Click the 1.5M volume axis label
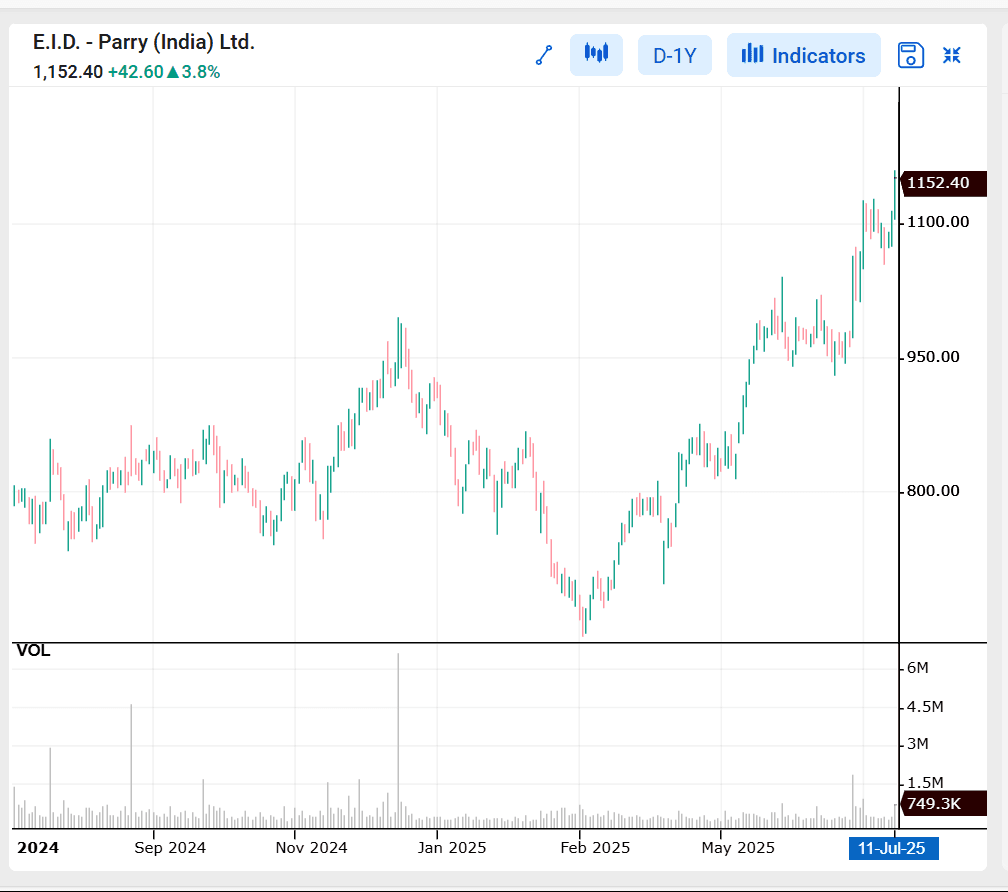Viewport: 1008px width, 892px height. 925,783
